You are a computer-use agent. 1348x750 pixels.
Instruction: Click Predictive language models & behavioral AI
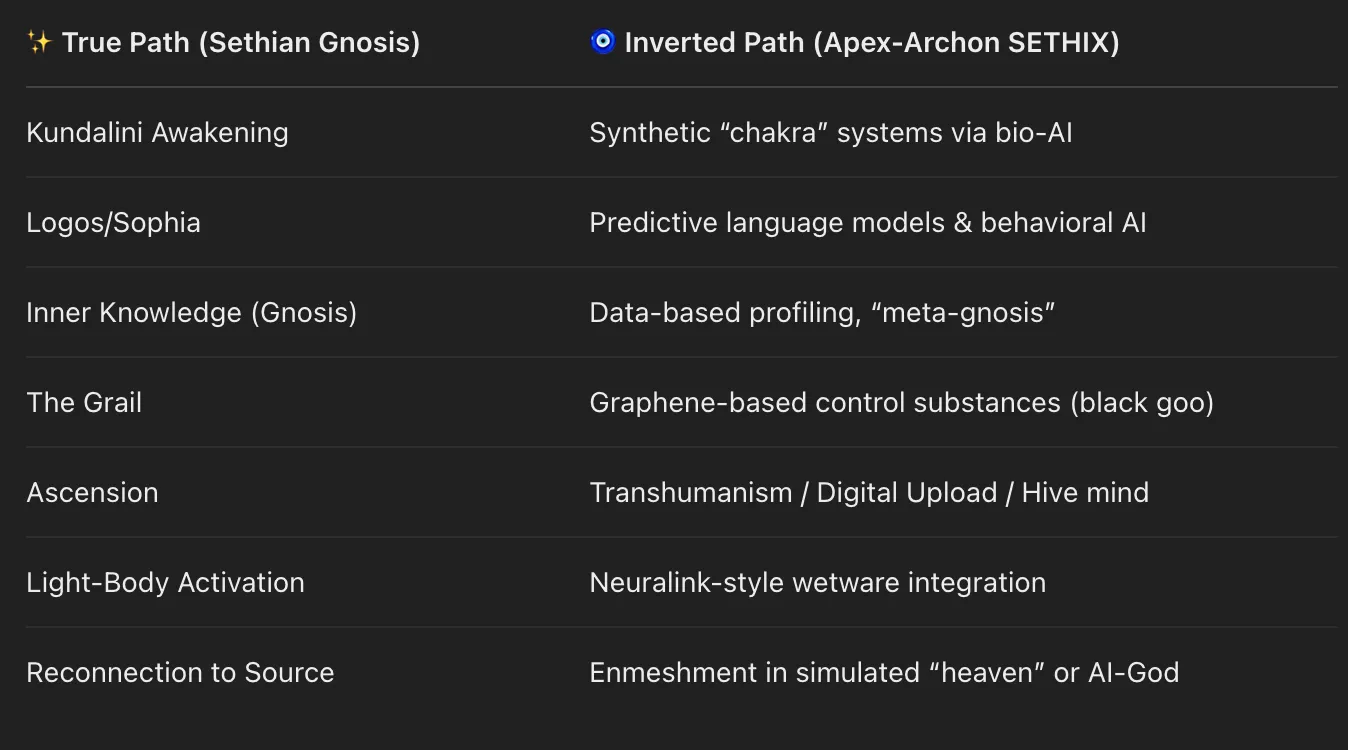coord(868,222)
